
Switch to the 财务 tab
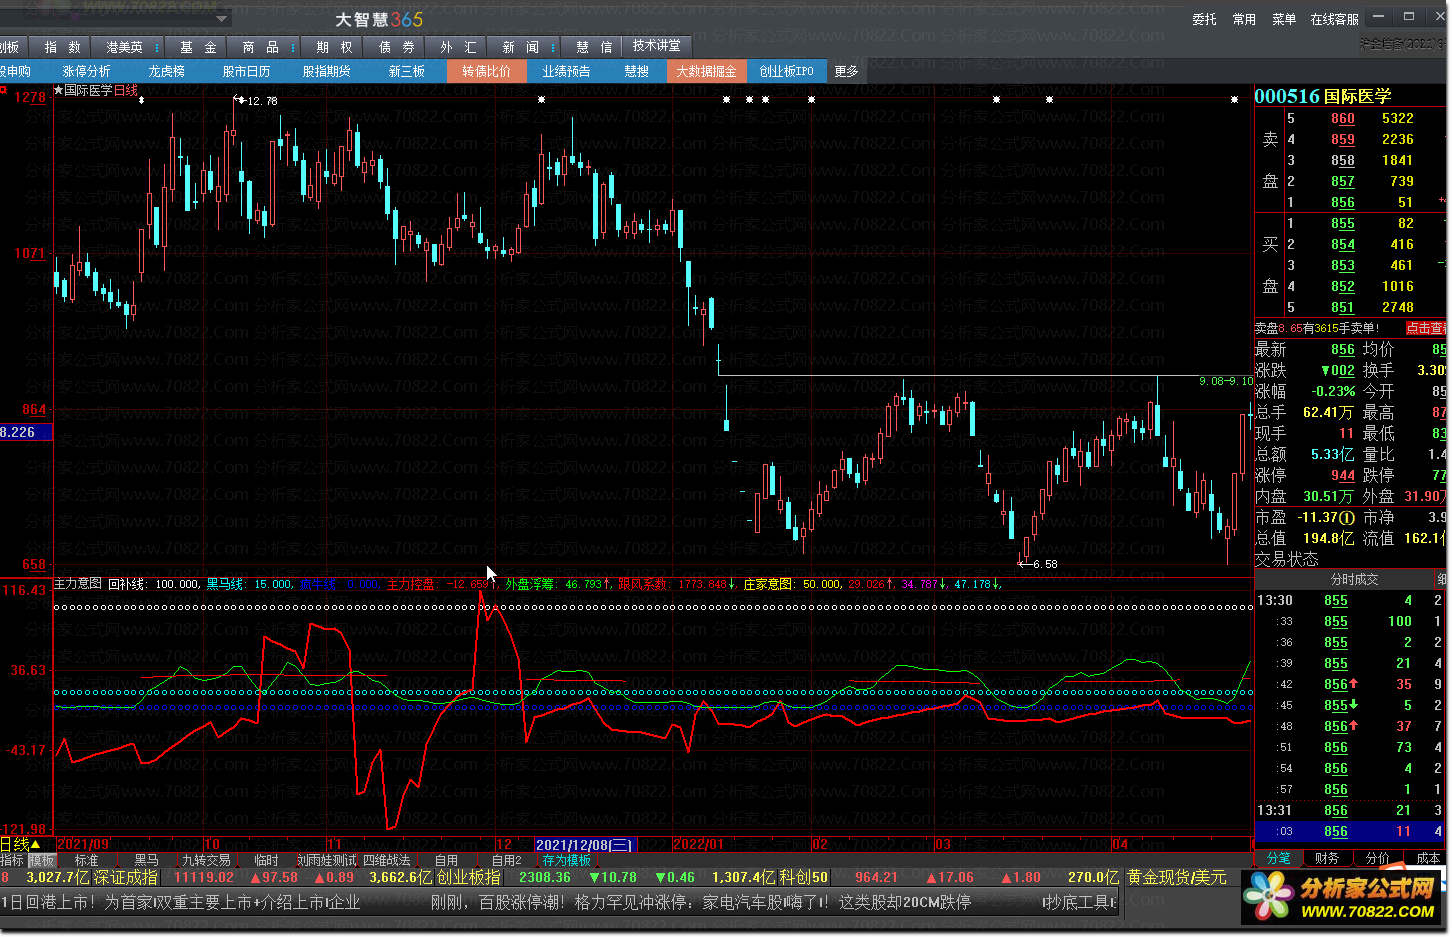click(x=1327, y=858)
